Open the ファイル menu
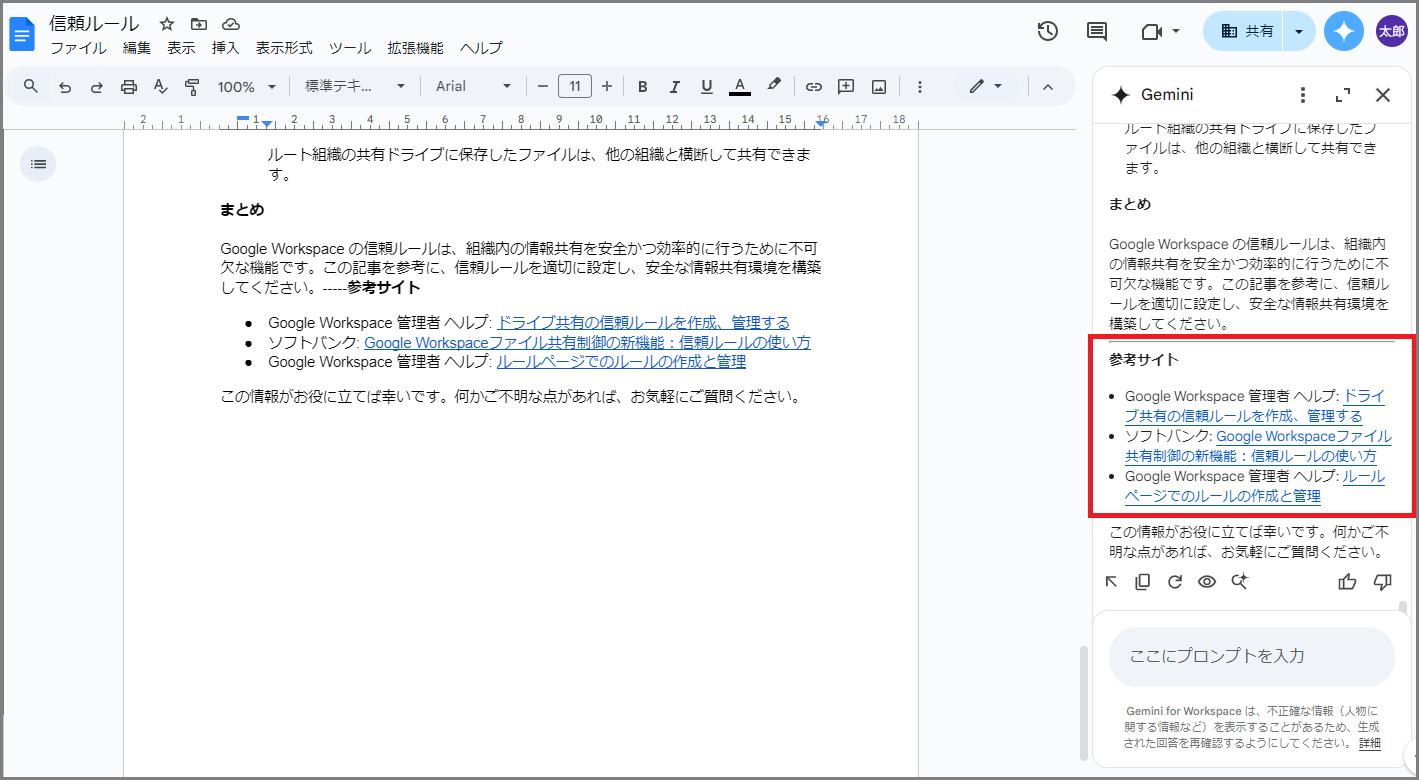Image resolution: width=1419 pixels, height=780 pixels. [78, 48]
